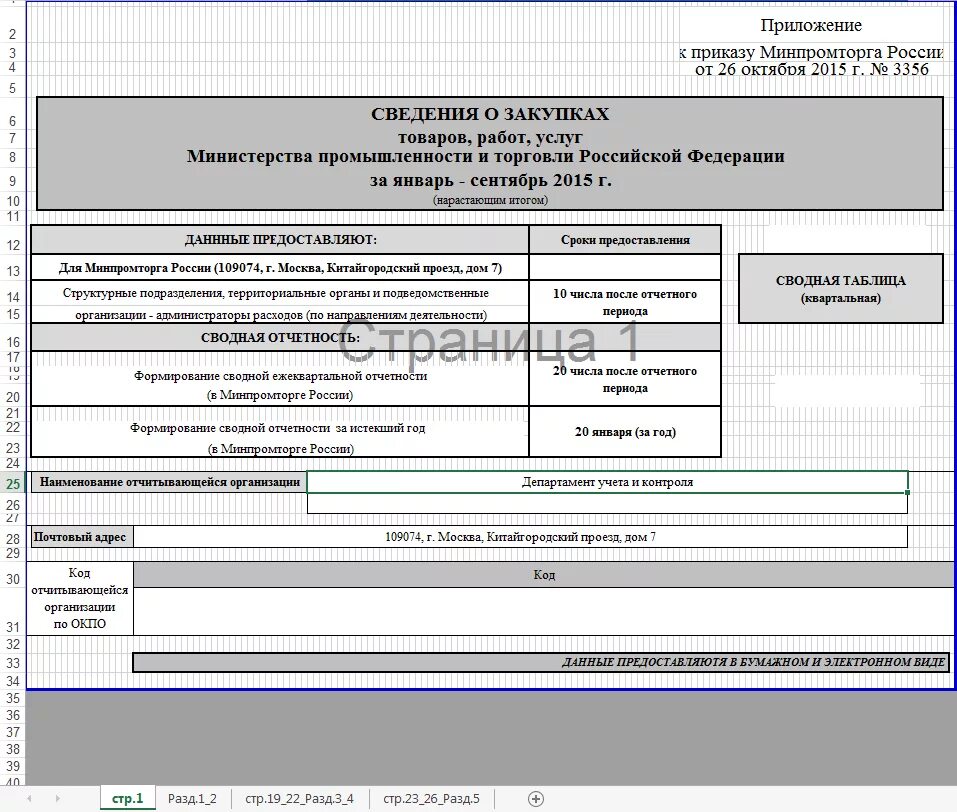Click the Министерства промышленности и торговли line
The image size is (957, 812).
click(x=485, y=156)
